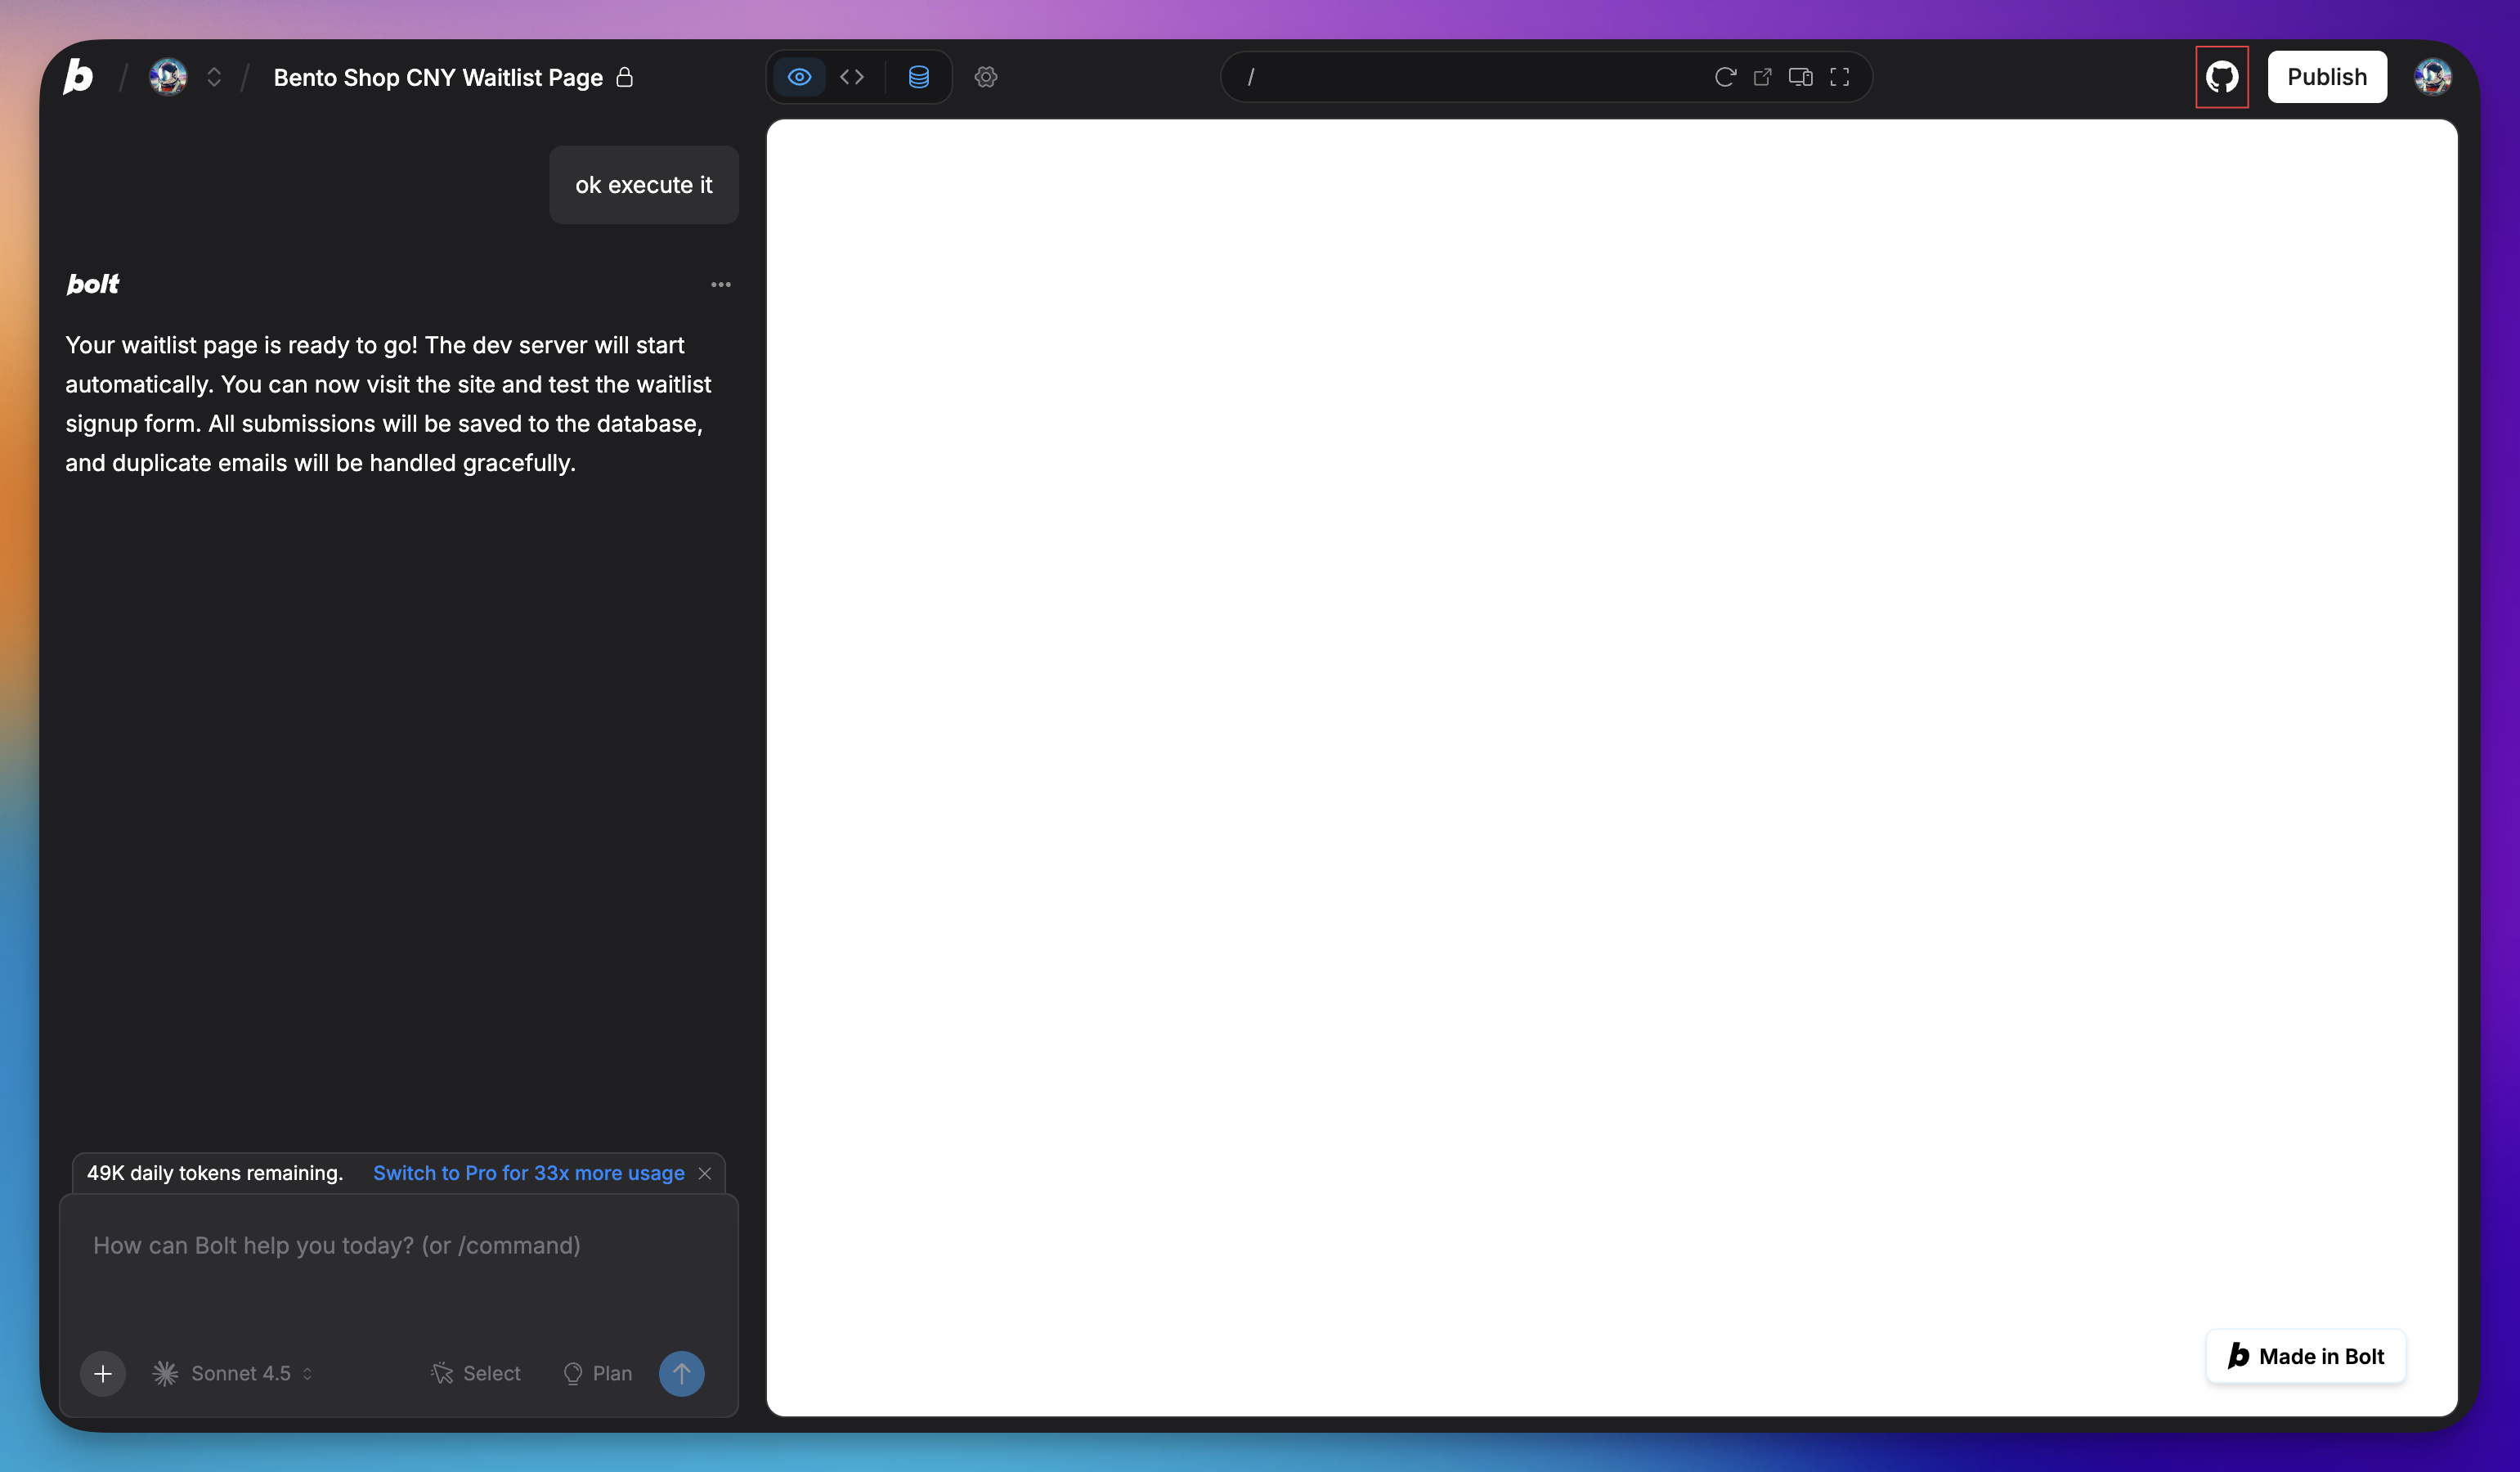Open the project switcher chevron
The width and height of the screenshot is (2520, 1472).
214,76
